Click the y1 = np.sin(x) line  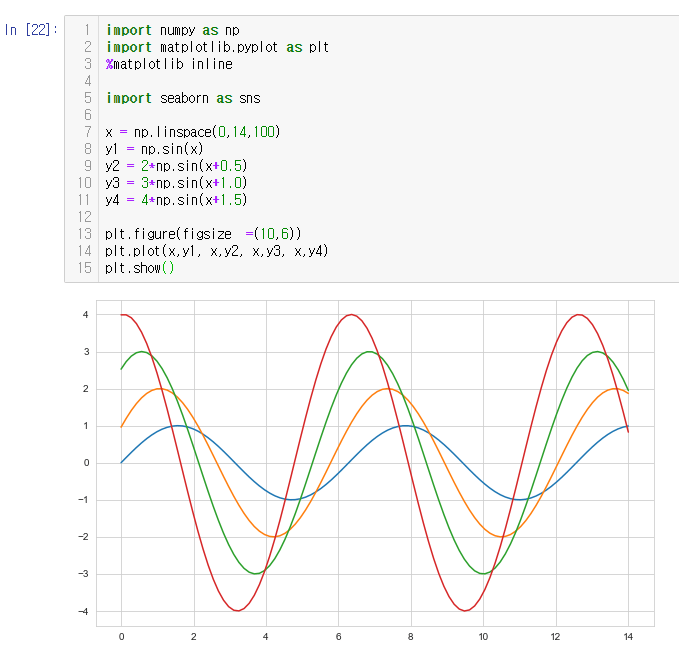154,149
